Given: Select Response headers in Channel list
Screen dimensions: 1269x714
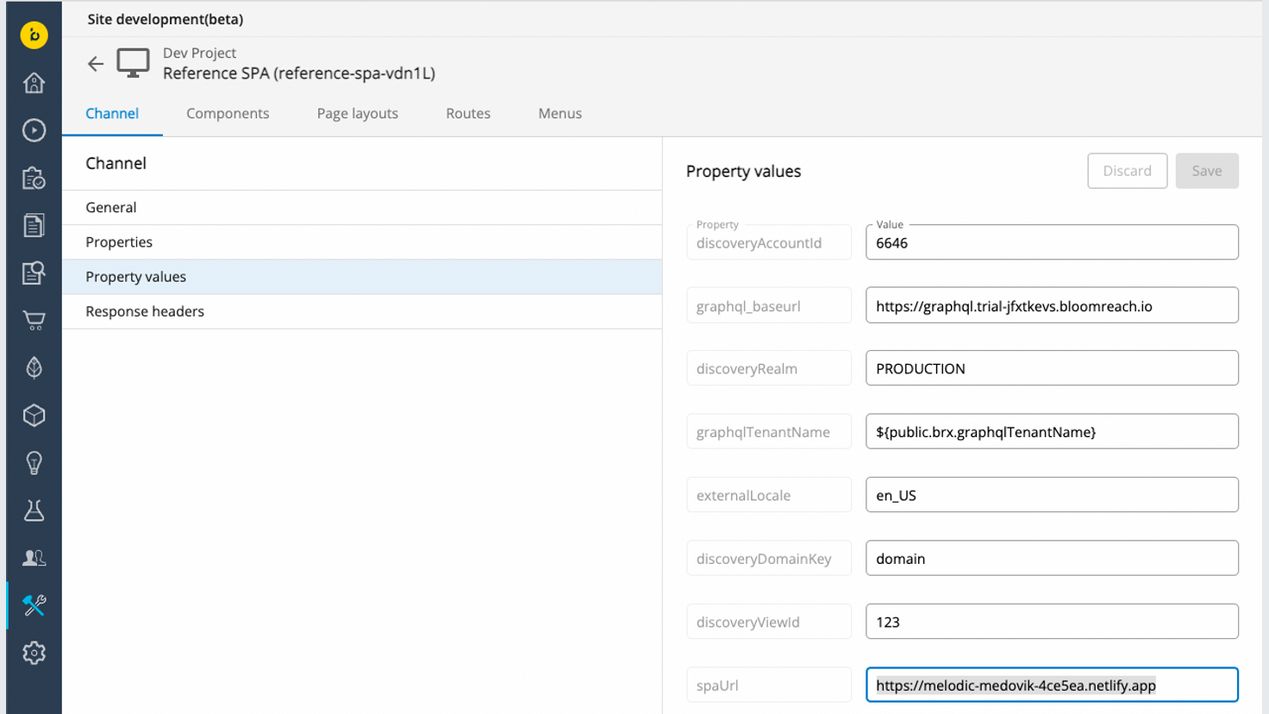Looking at the screenshot, I should (362, 311).
